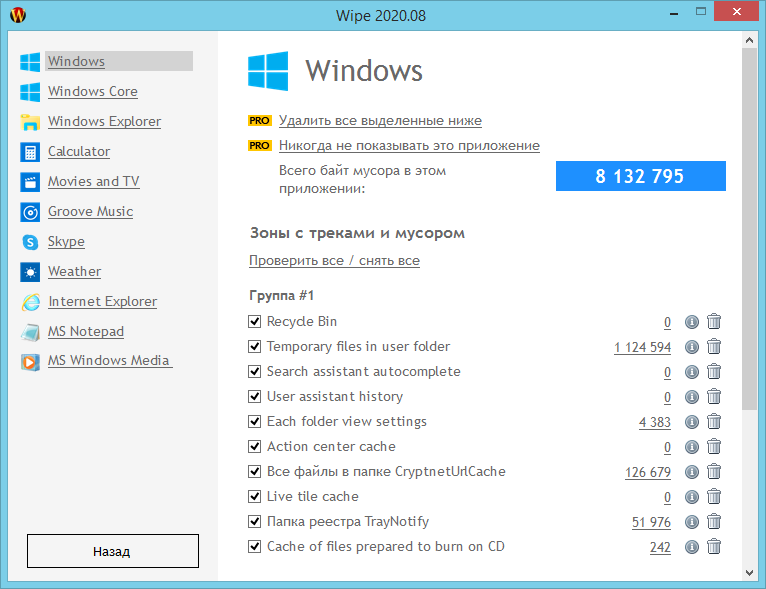Screen dimensions: 766x589
Task: Click the Wipe app icon in title bar
Action: [x=18, y=15]
